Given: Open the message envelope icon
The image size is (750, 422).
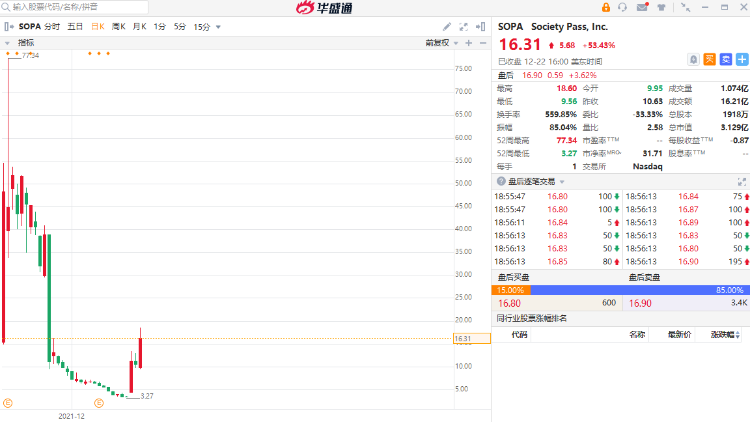Looking at the screenshot, I should [x=642, y=7].
